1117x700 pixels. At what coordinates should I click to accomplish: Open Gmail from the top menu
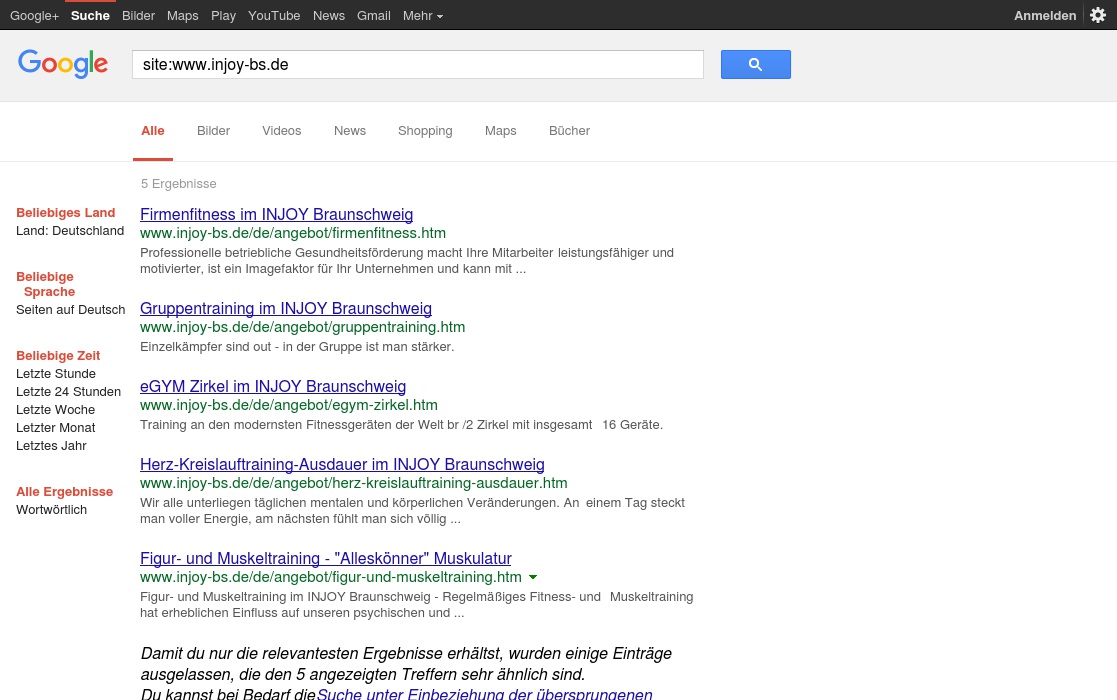(373, 15)
